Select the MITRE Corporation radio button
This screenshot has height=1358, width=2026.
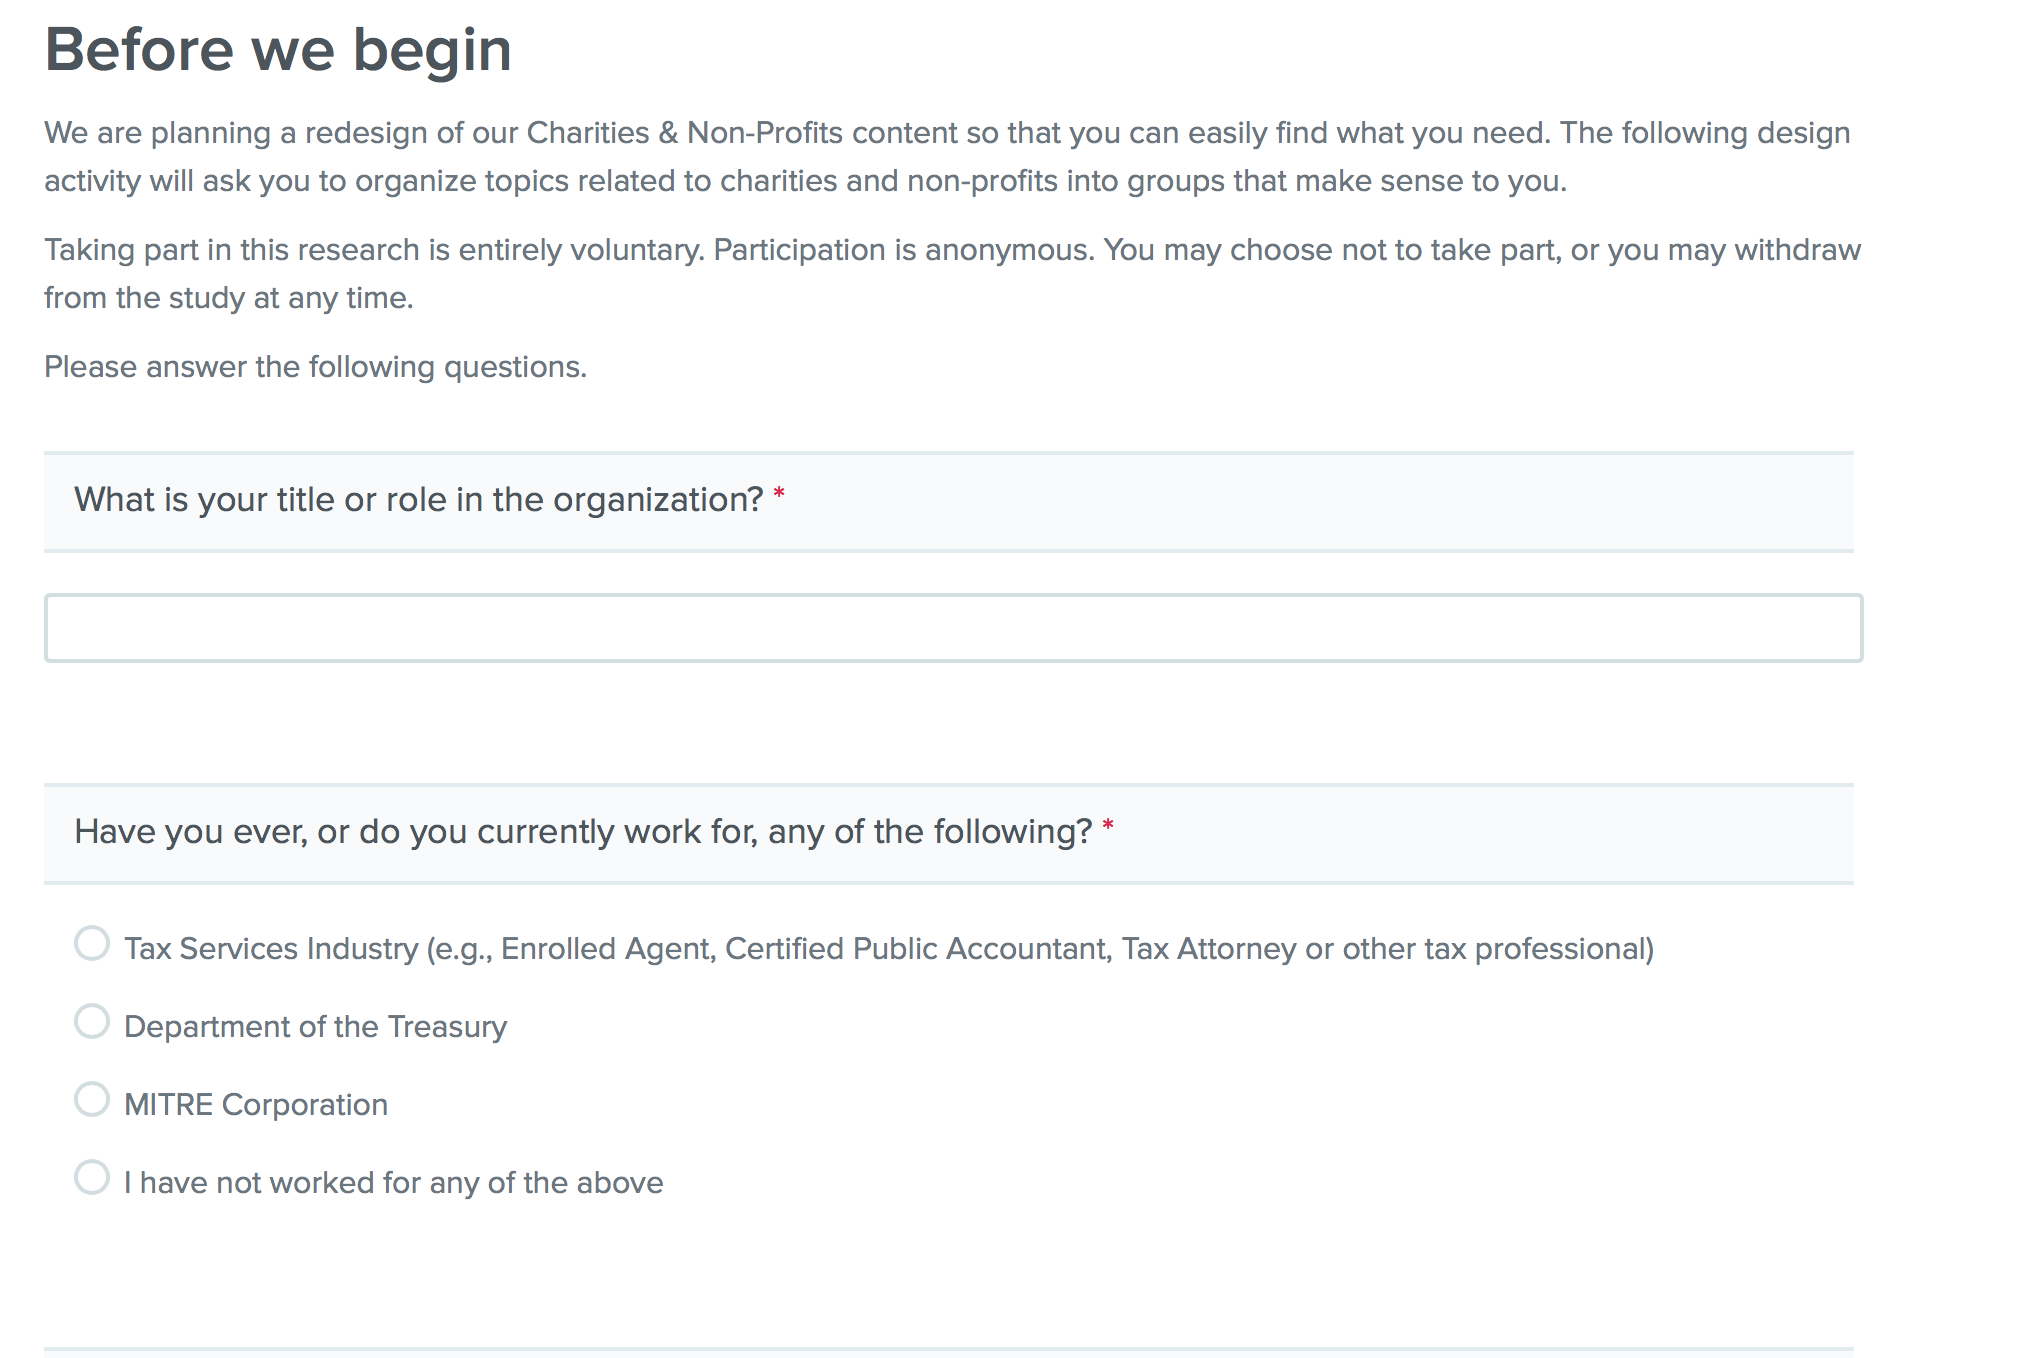click(92, 1099)
